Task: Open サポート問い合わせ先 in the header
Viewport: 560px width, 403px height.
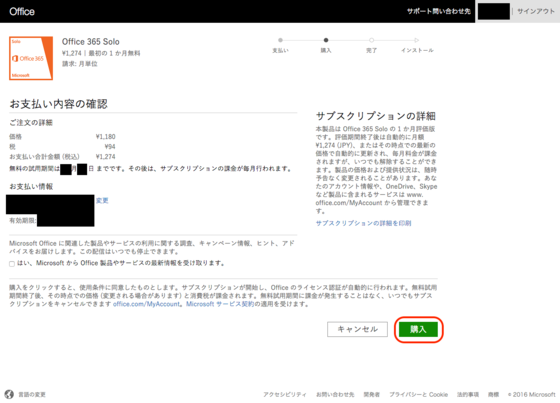Action: coord(439,11)
